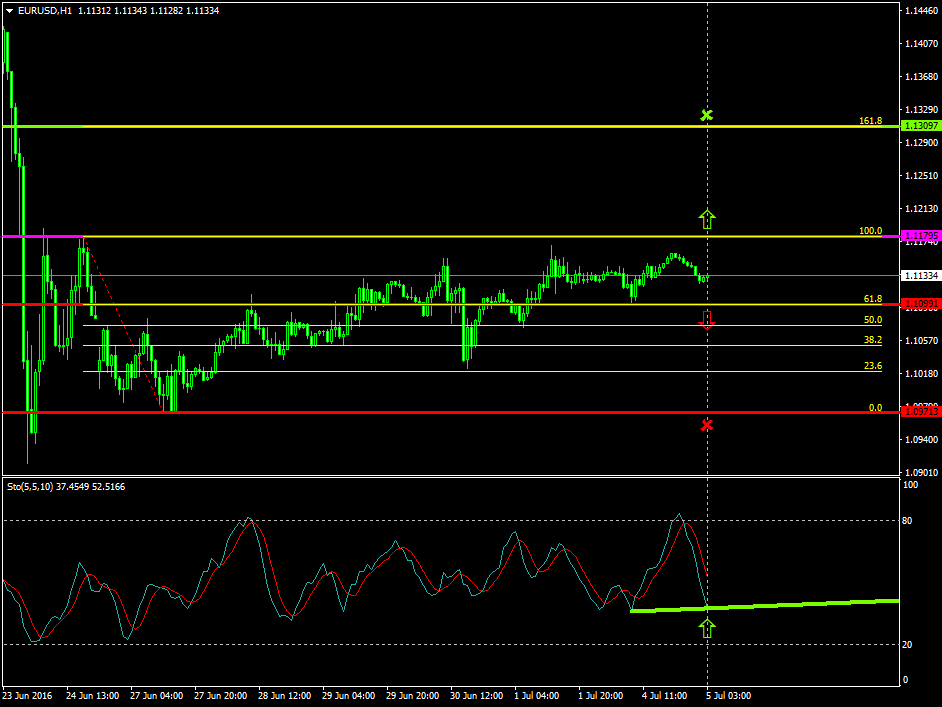942x707 pixels.
Task: Open the chart menu triangle beside EURUSD,H1
Action: point(9,10)
